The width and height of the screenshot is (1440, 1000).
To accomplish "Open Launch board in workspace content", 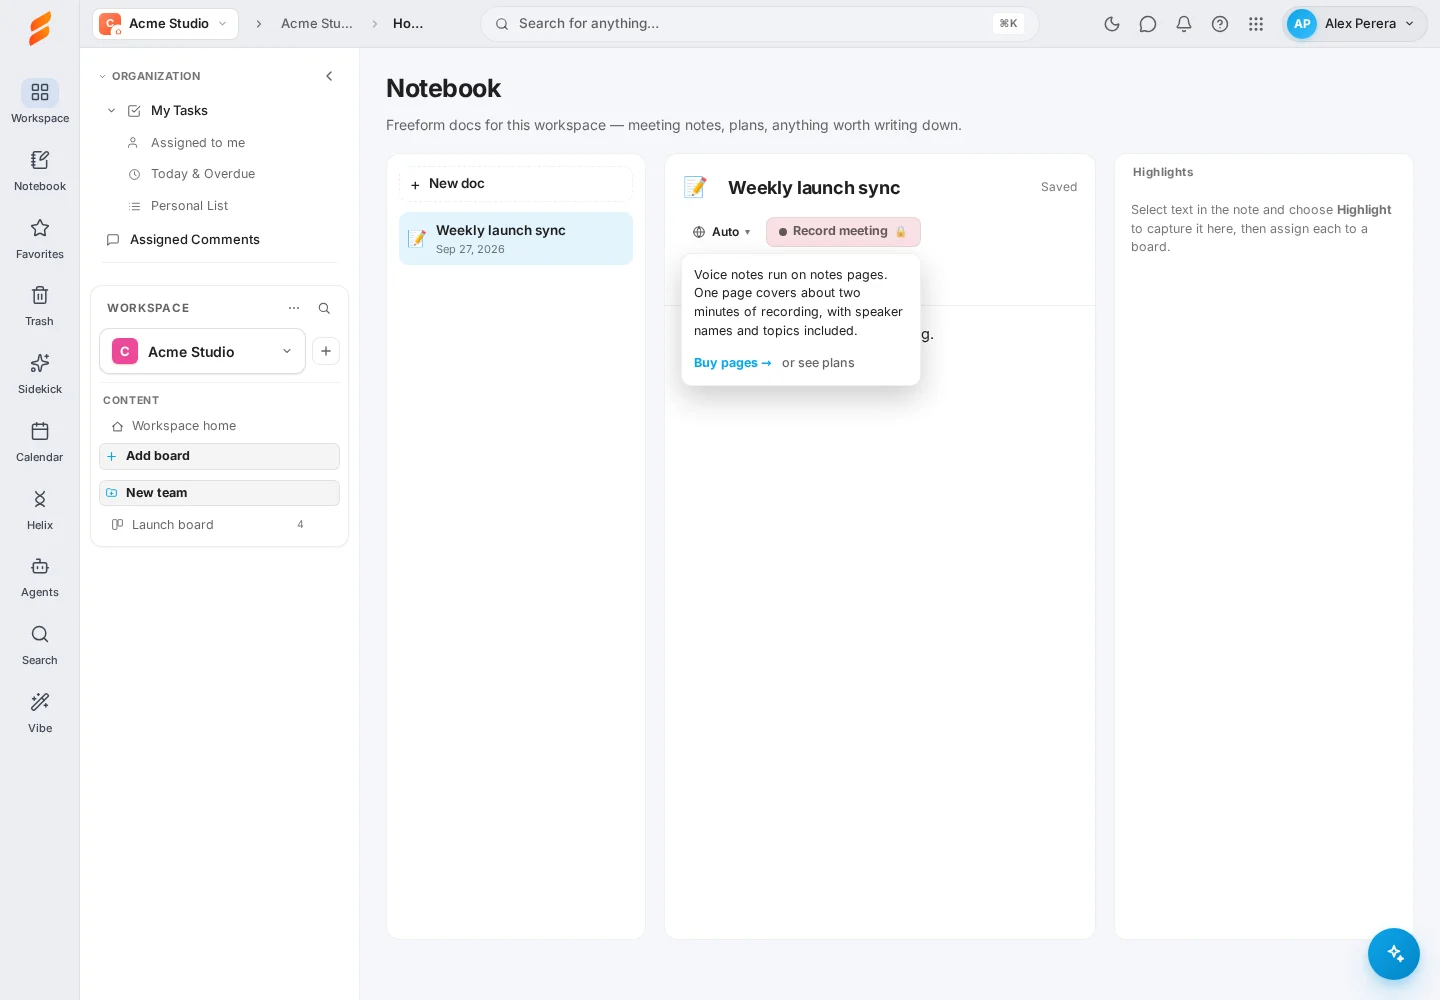I will [x=219, y=525].
